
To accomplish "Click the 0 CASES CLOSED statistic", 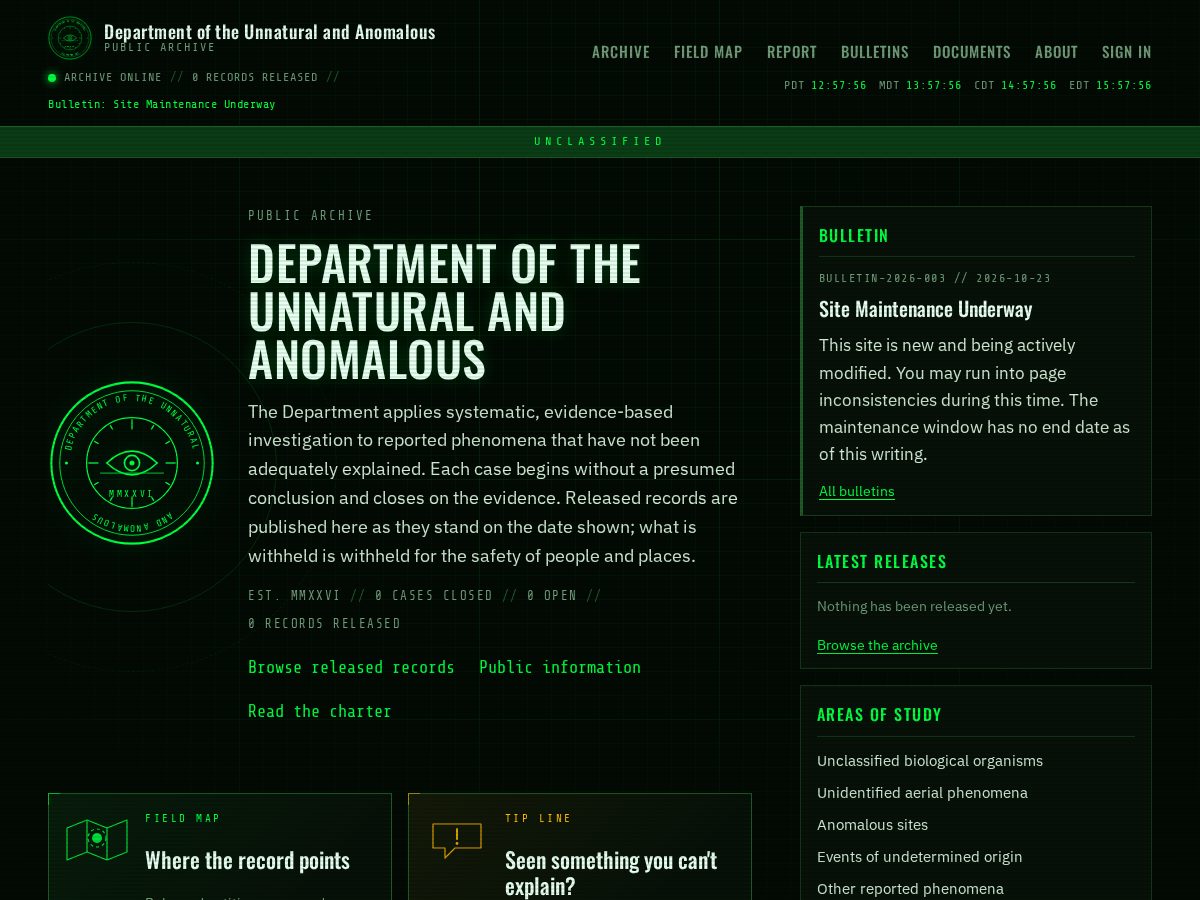I will [434, 595].
